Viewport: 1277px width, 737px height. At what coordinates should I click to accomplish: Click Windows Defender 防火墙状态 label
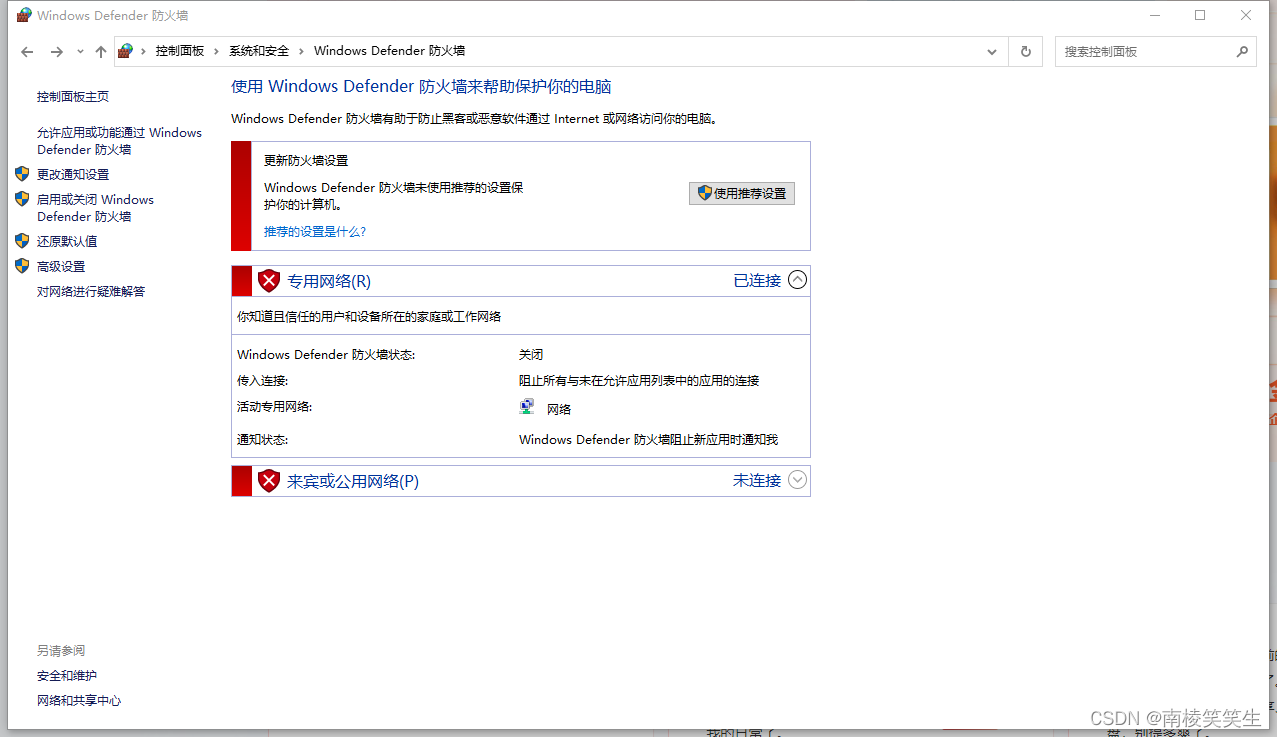(x=326, y=355)
